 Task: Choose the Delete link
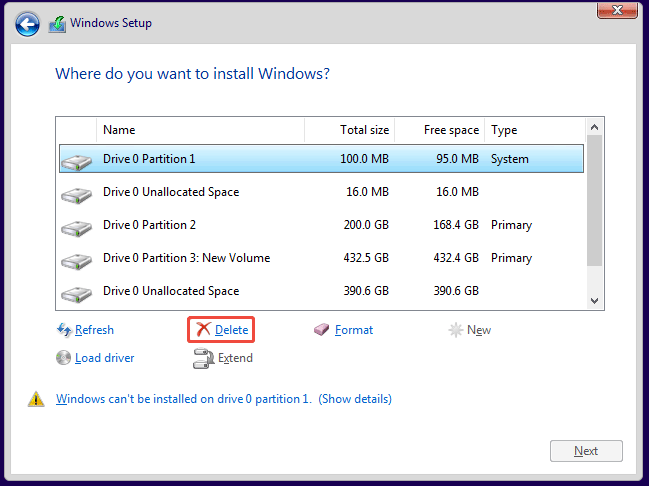[x=231, y=330]
